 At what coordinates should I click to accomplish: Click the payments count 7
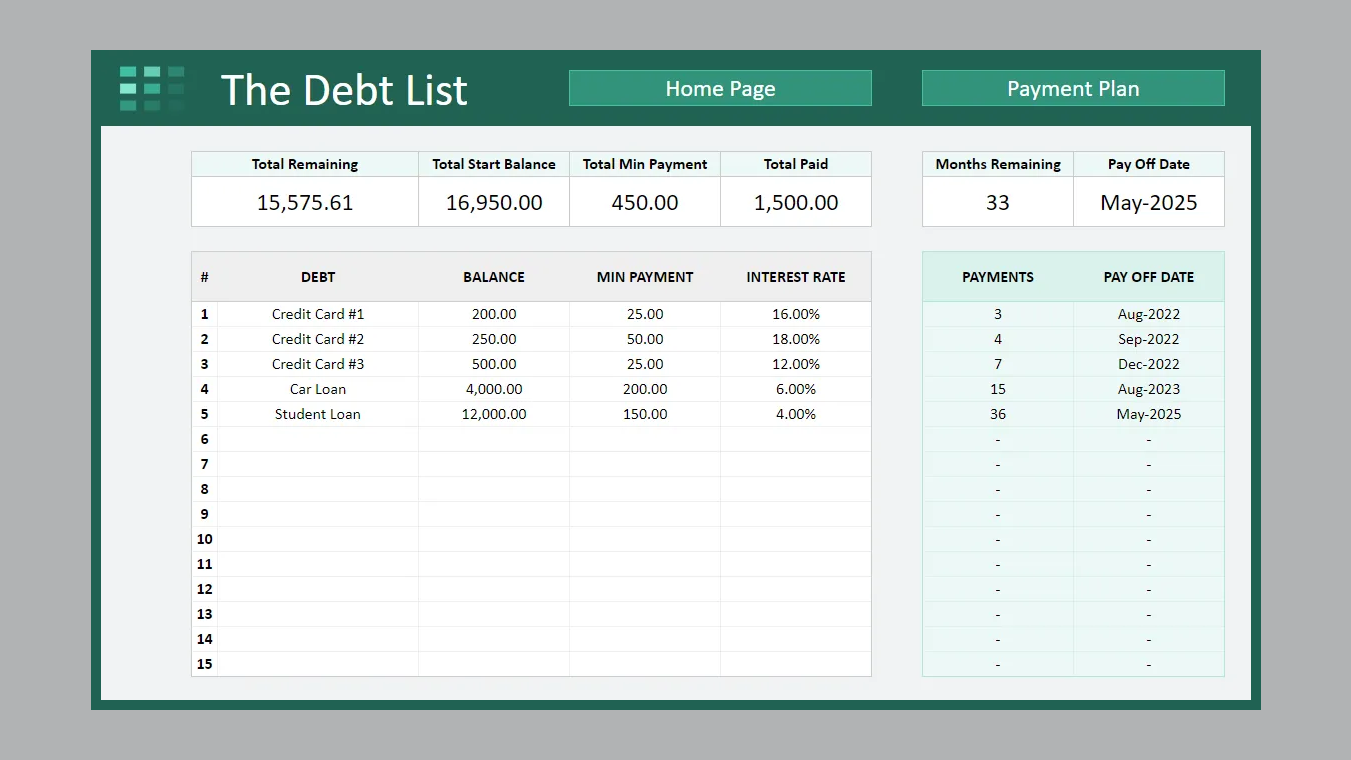click(x=998, y=364)
